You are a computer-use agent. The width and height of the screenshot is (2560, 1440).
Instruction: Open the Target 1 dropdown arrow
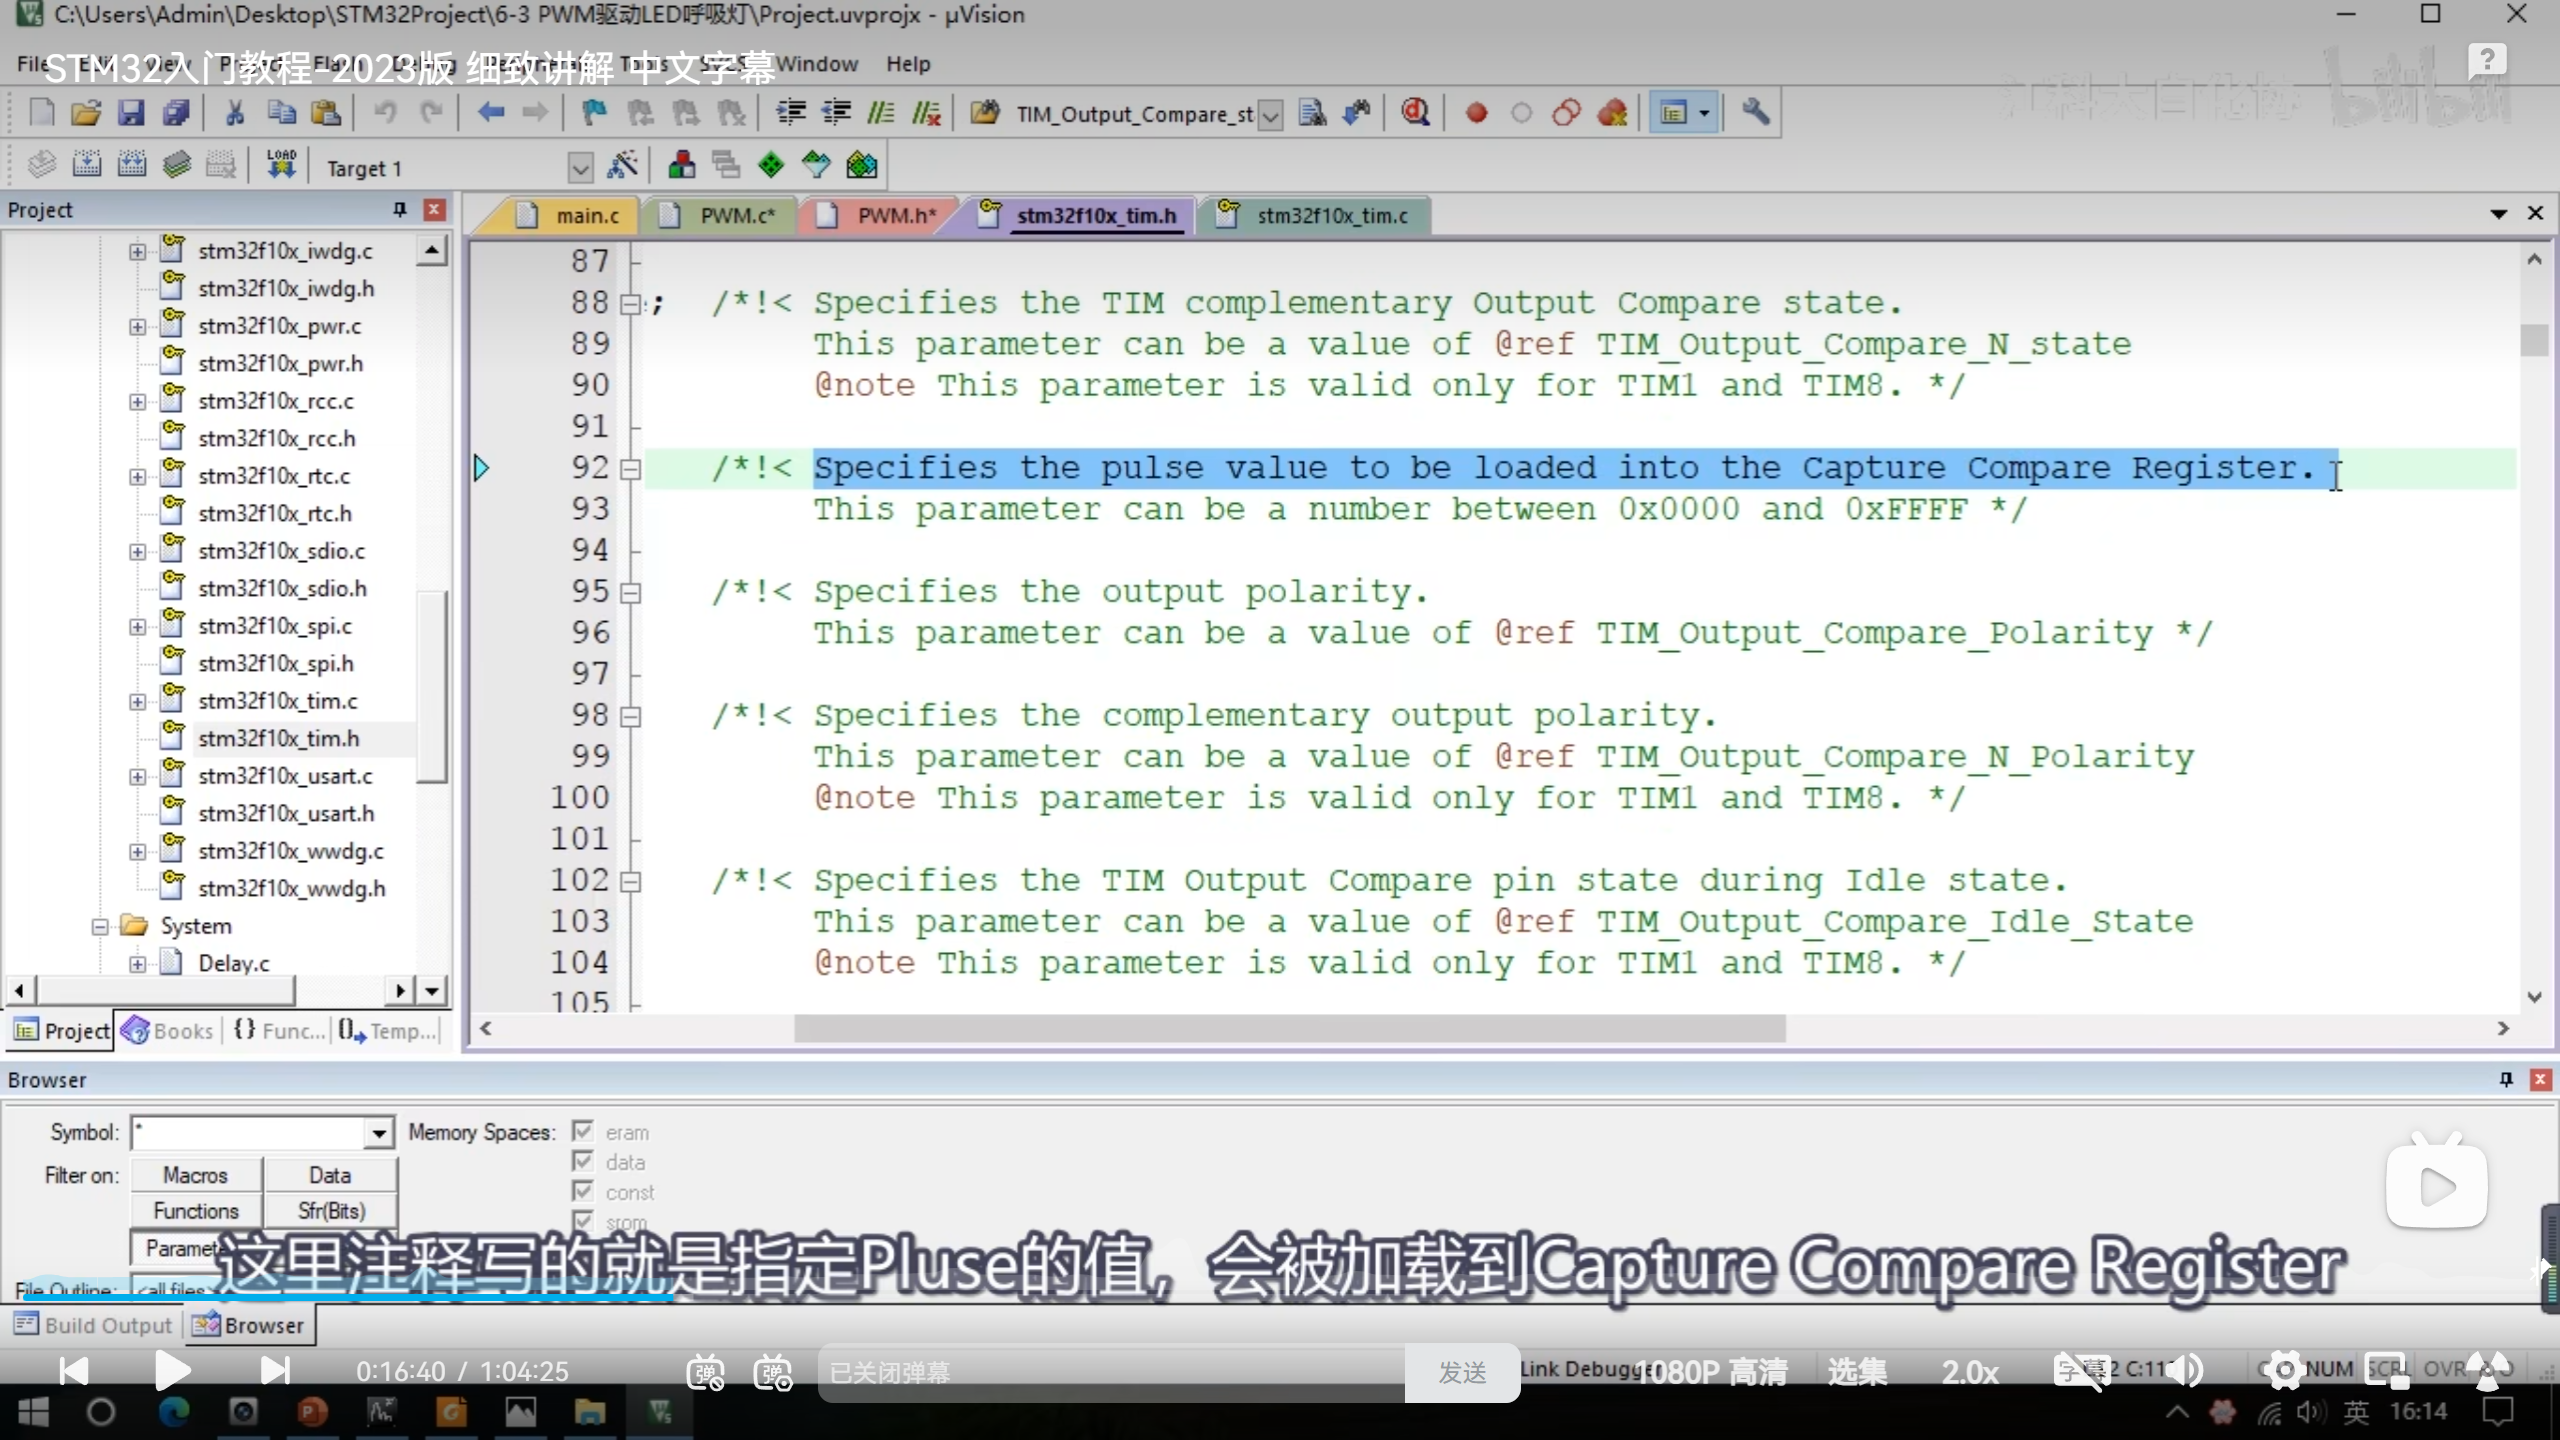(580, 168)
